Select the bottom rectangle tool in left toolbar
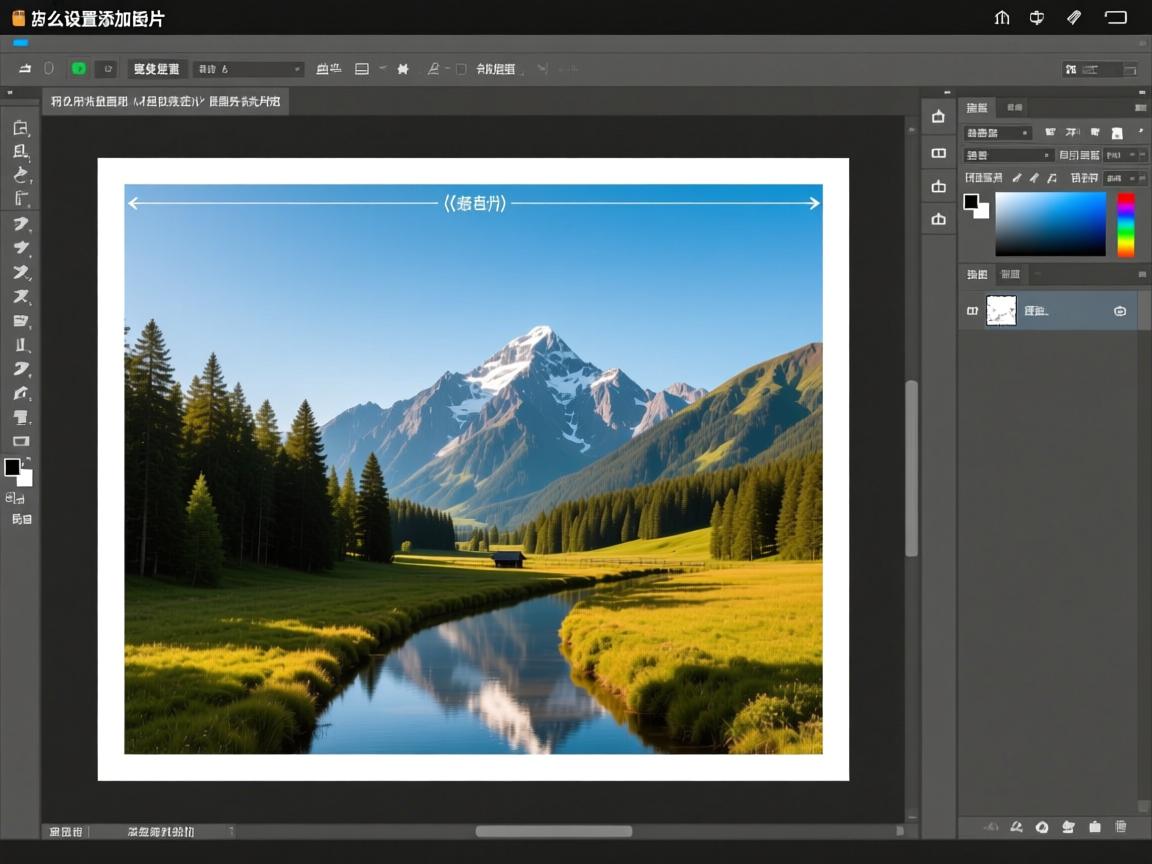This screenshot has width=1152, height=864. coord(20,441)
